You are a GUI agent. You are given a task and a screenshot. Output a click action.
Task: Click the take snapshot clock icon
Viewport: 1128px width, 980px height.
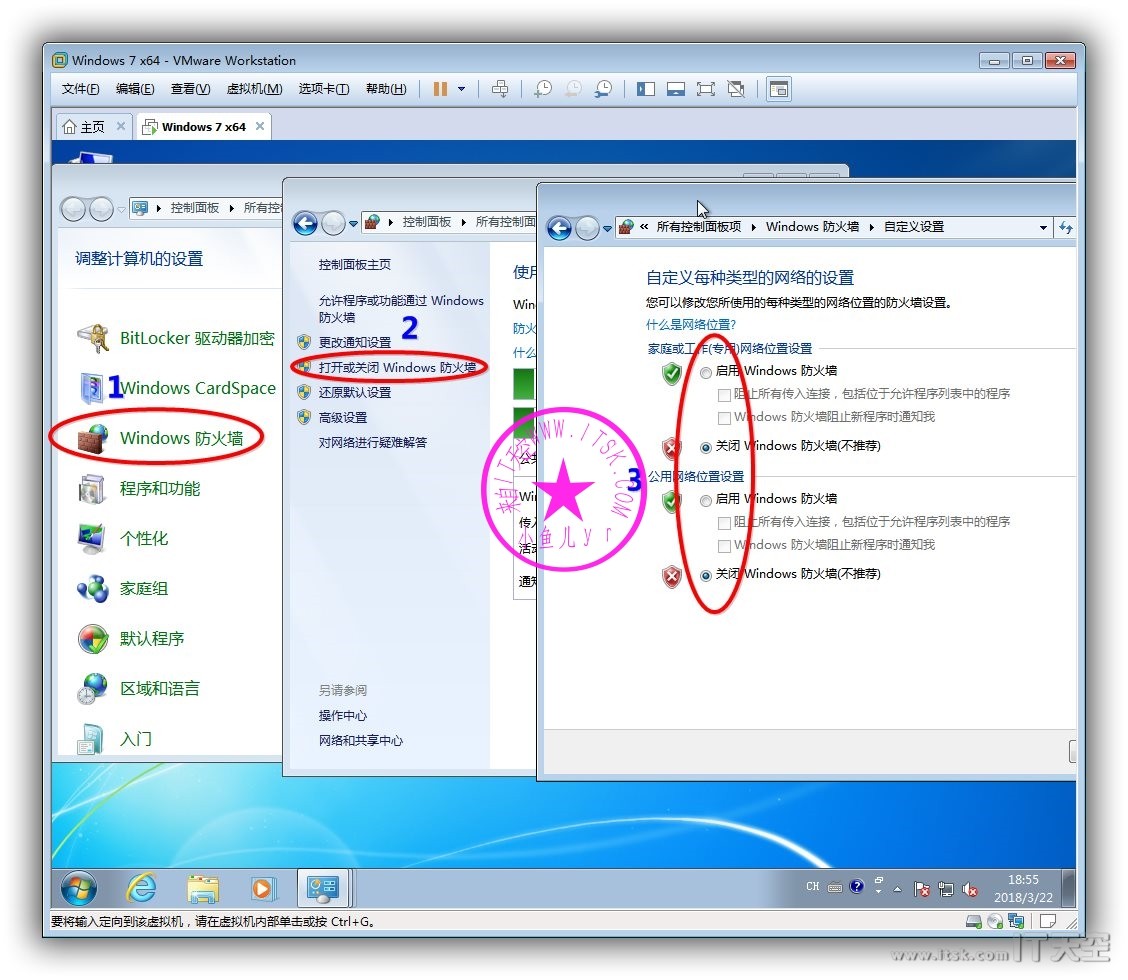pyautogui.click(x=543, y=89)
